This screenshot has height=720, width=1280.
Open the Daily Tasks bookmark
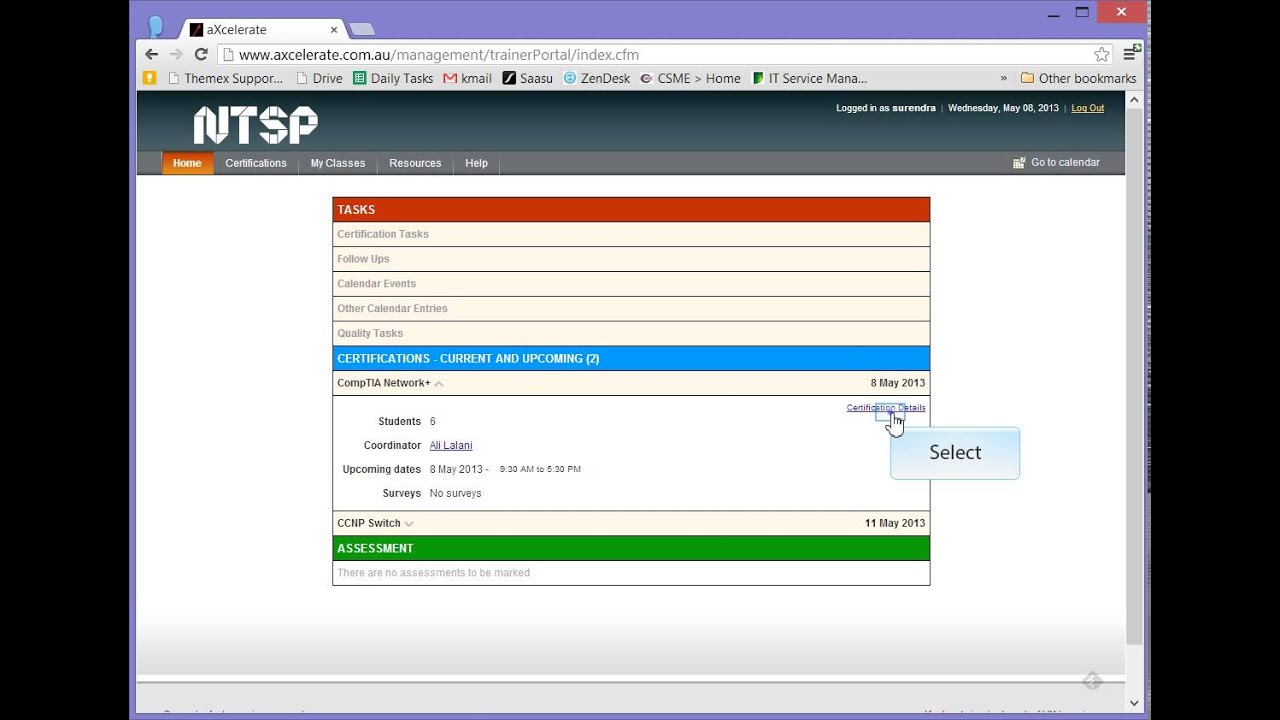pyautogui.click(x=393, y=78)
